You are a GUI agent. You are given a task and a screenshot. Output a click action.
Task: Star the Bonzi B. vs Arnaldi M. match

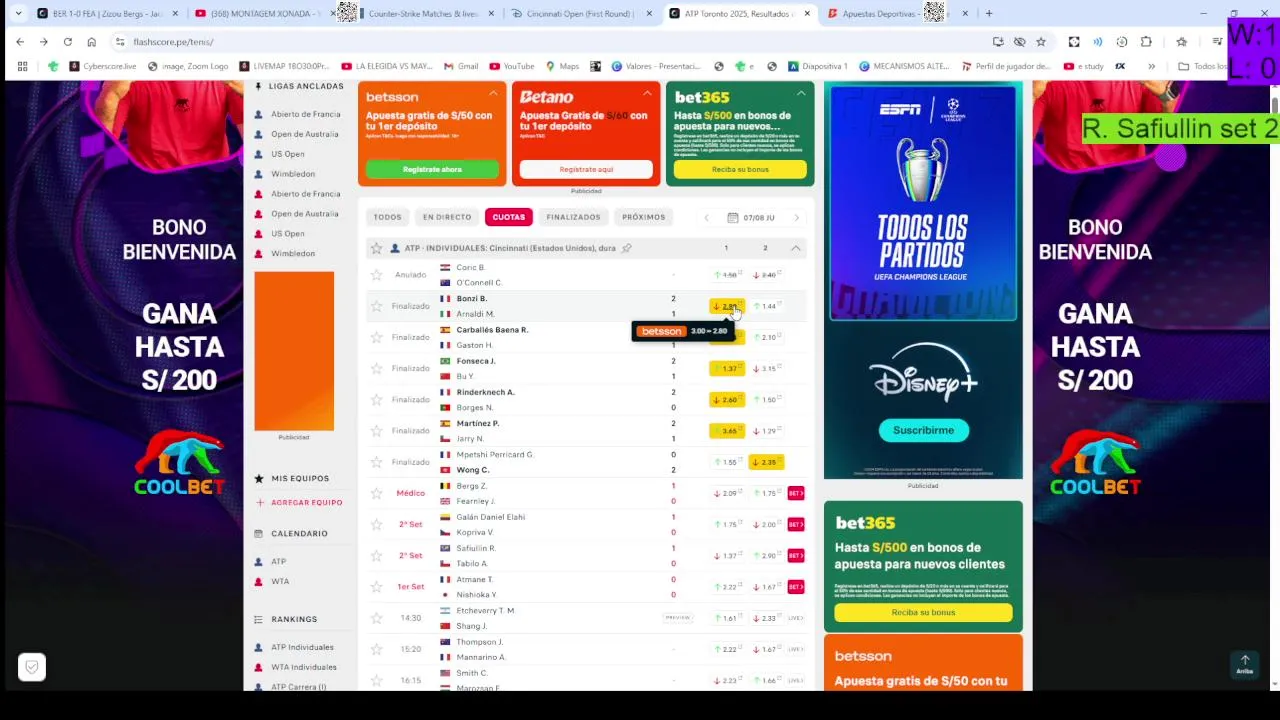[377, 306]
